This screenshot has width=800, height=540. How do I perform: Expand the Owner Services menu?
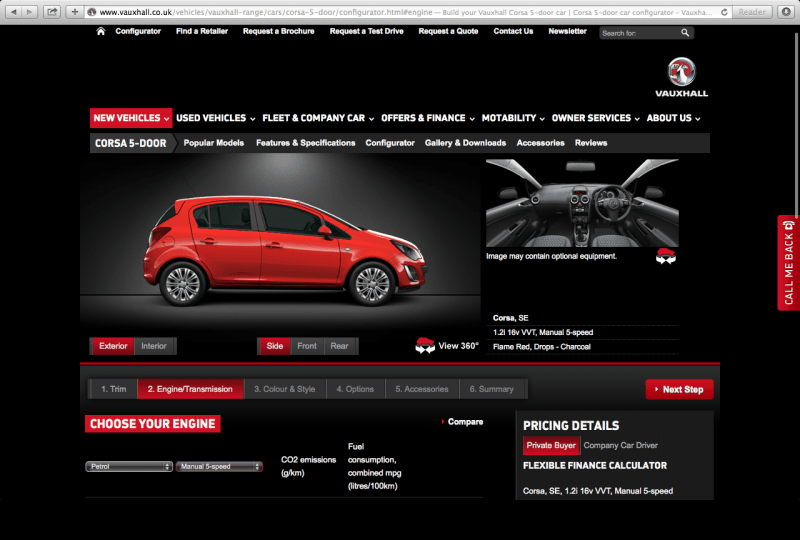pos(595,118)
